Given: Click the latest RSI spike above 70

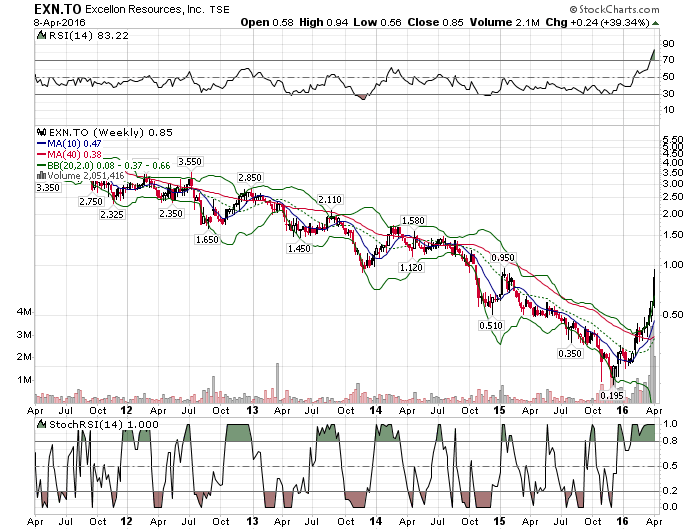Looking at the screenshot, I should (x=653, y=55).
